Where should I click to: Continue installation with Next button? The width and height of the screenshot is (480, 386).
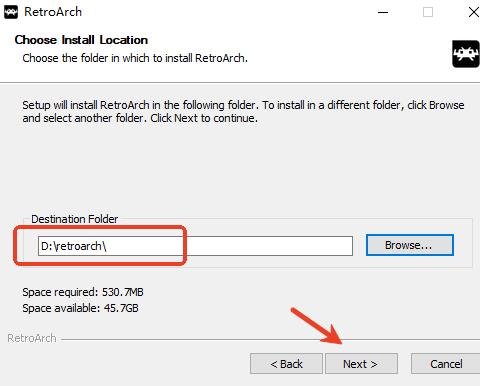click(361, 364)
